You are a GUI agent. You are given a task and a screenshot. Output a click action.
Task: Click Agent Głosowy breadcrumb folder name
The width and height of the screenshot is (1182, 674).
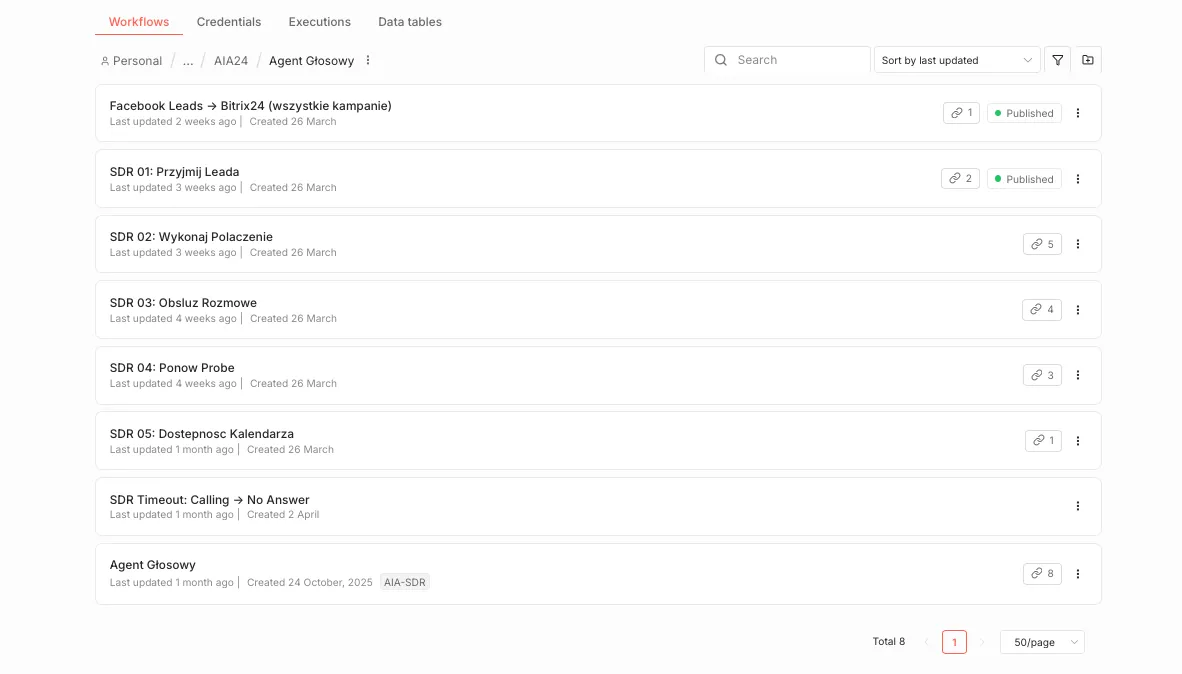[311, 61]
